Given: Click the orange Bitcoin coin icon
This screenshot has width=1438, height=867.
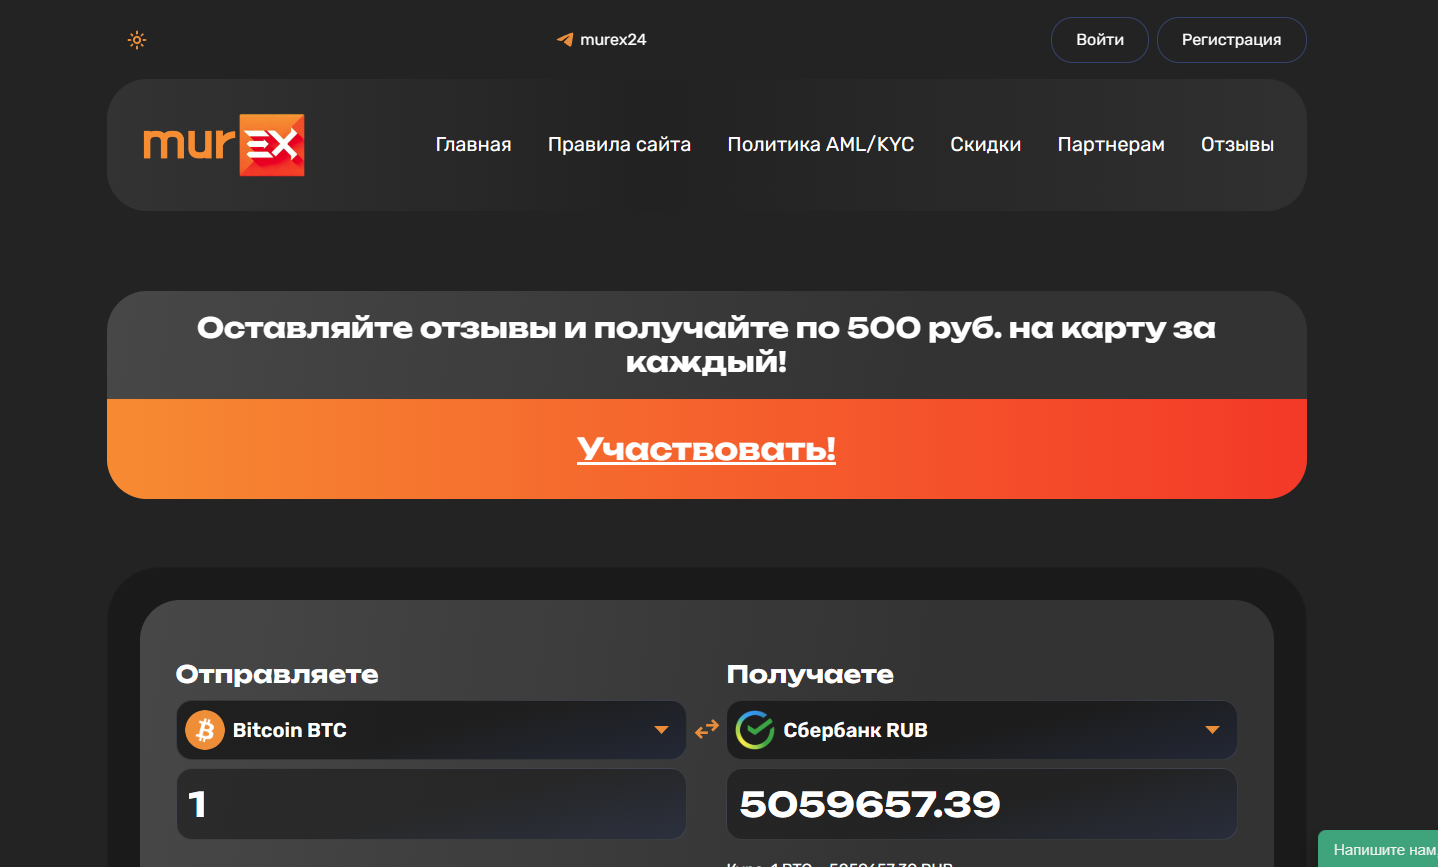Looking at the screenshot, I should (205, 730).
